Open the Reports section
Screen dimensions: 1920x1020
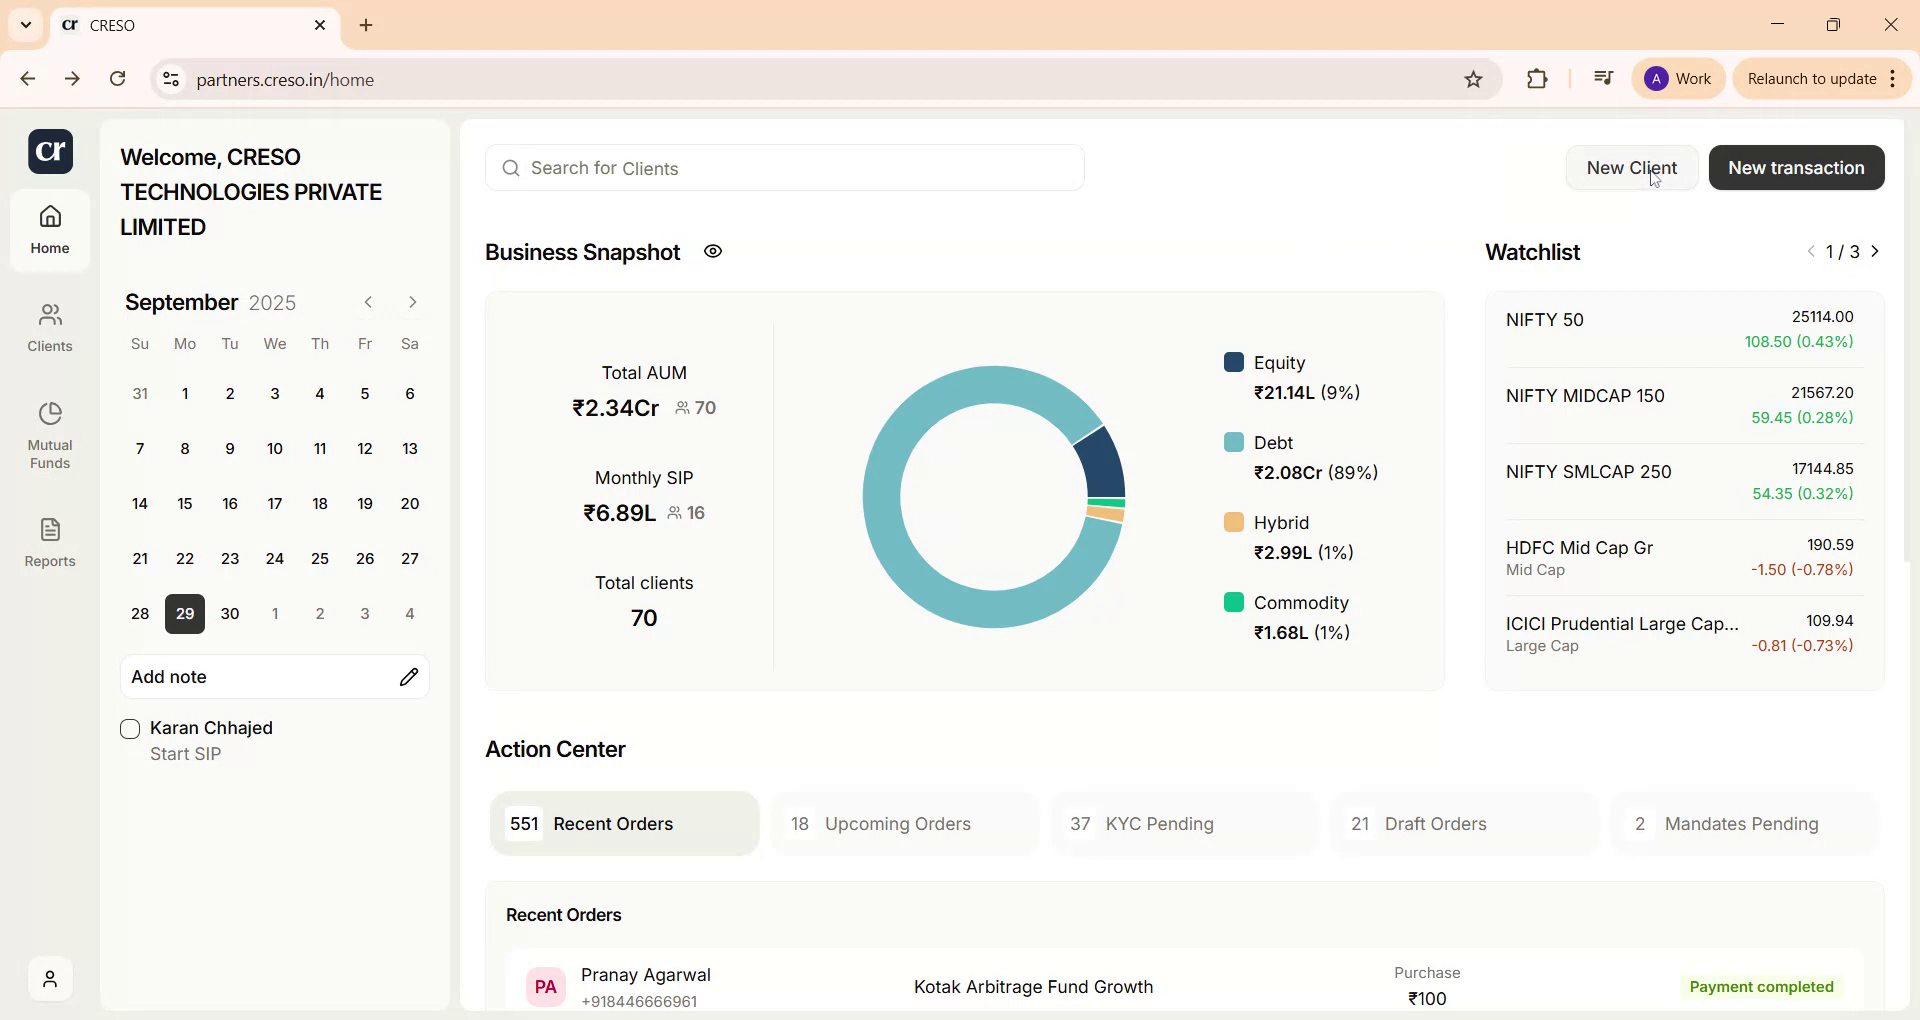tap(49, 543)
